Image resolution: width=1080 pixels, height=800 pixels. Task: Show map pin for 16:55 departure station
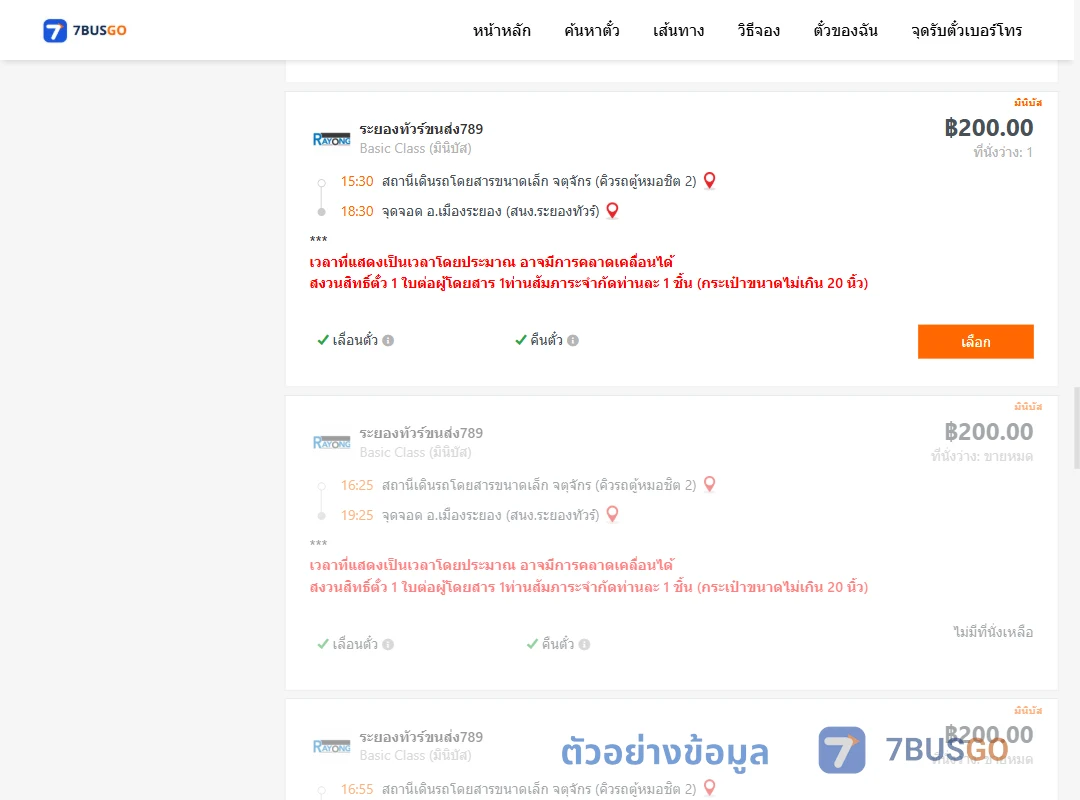(709, 788)
